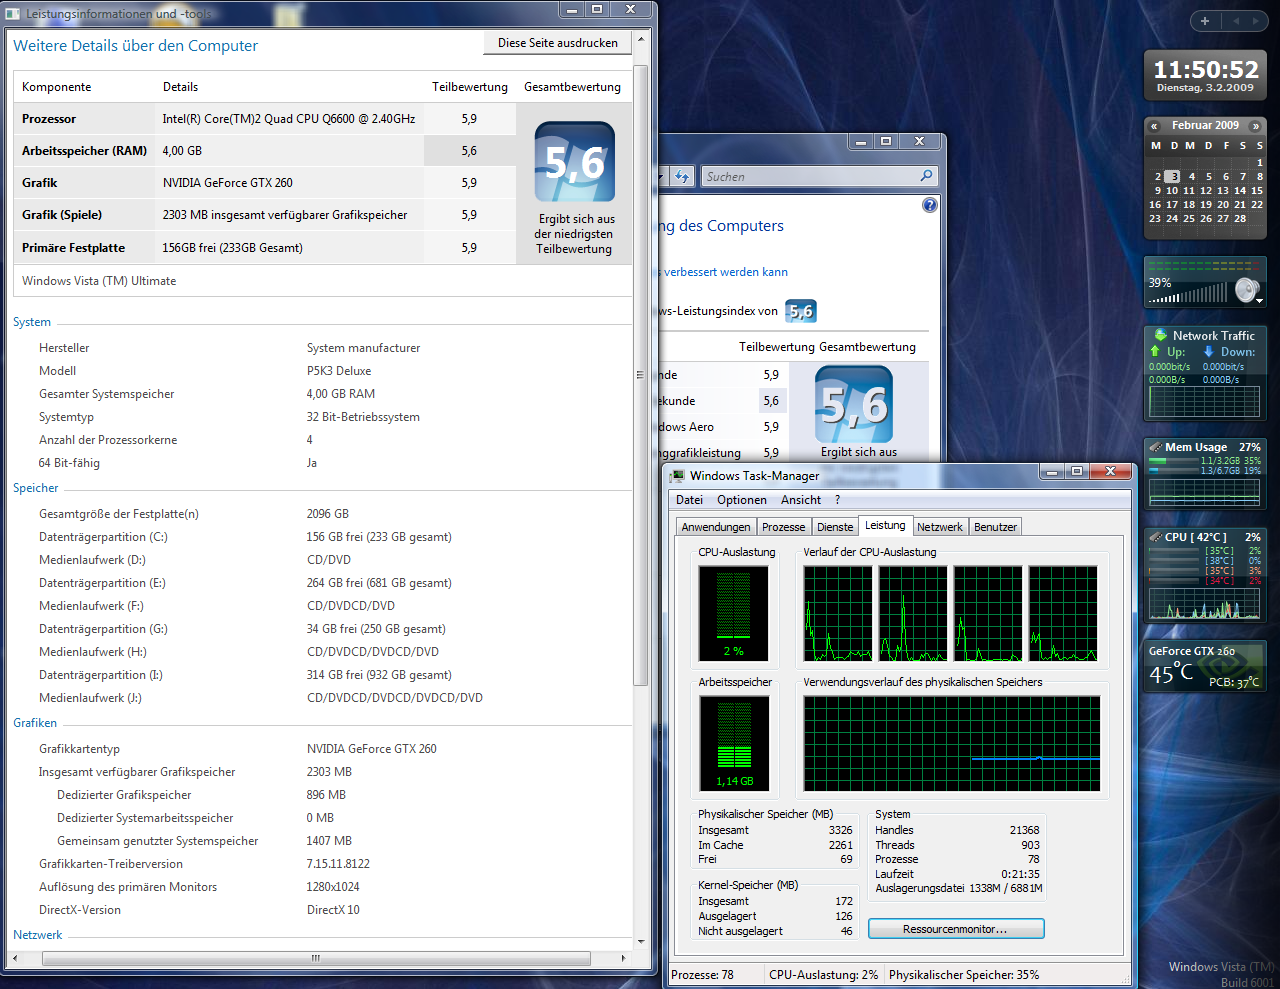Open the Ansicht menu in Task-Manager
Image resolution: width=1280 pixels, height=989 pixels.
pyautogui.click(x=801, y=500)
